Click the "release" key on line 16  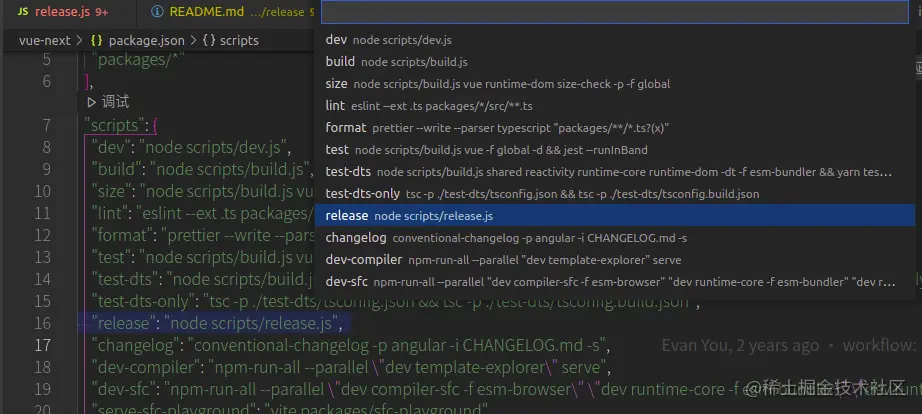124,323
